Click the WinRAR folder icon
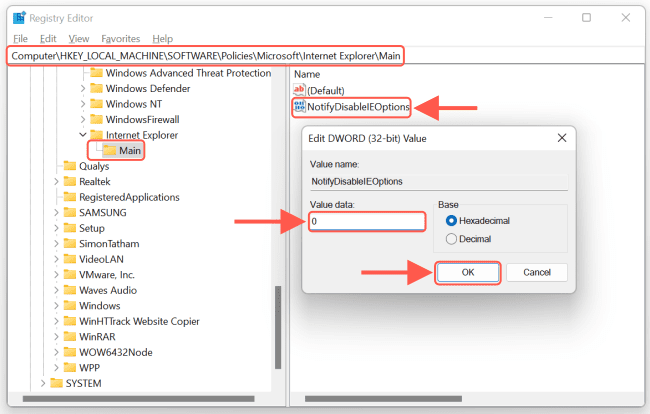This screenshot has height=414, width=650. [x=70, y=336]
